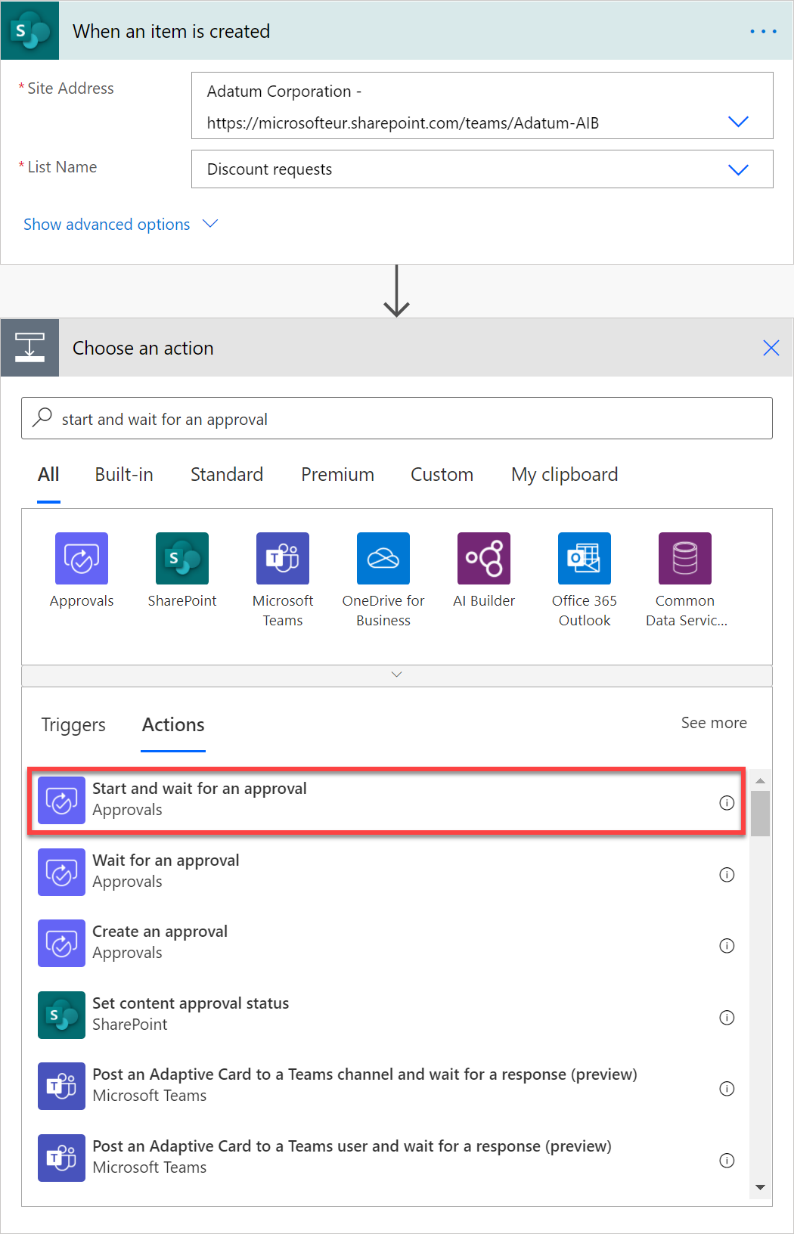Show info for Start and wait for an approval
794x1234 pixels.
point(727,802)
